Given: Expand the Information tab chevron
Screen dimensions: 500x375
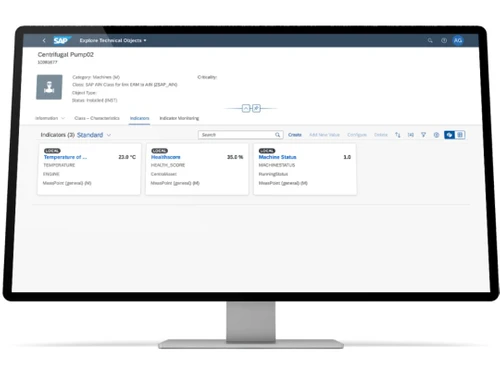Looking at the screenshot, I should pyautogui.click(x=63, y=118).
